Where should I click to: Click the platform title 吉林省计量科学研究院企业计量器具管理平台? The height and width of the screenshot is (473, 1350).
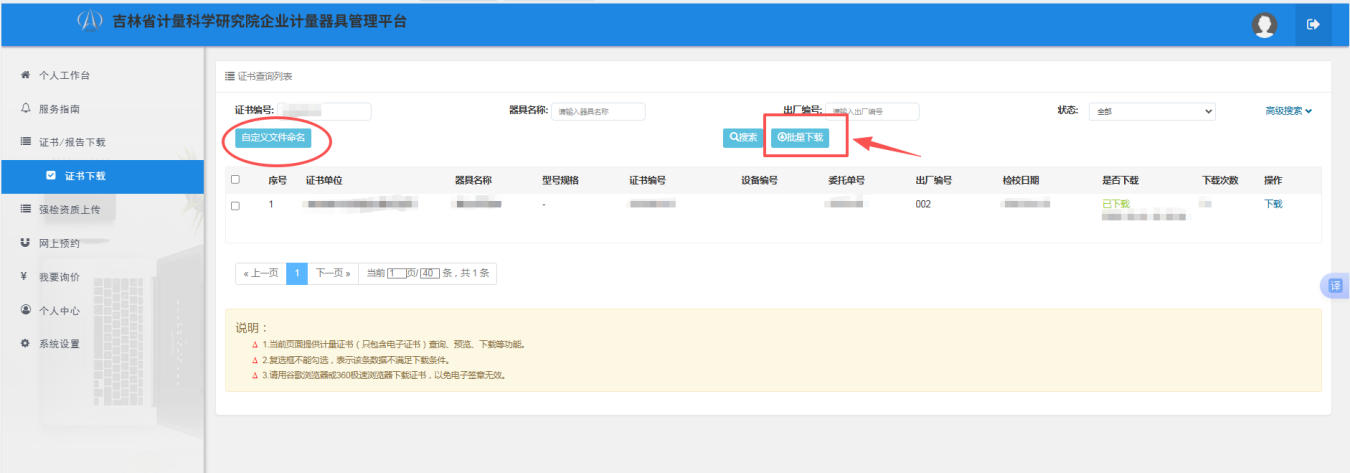click(260, 21)
